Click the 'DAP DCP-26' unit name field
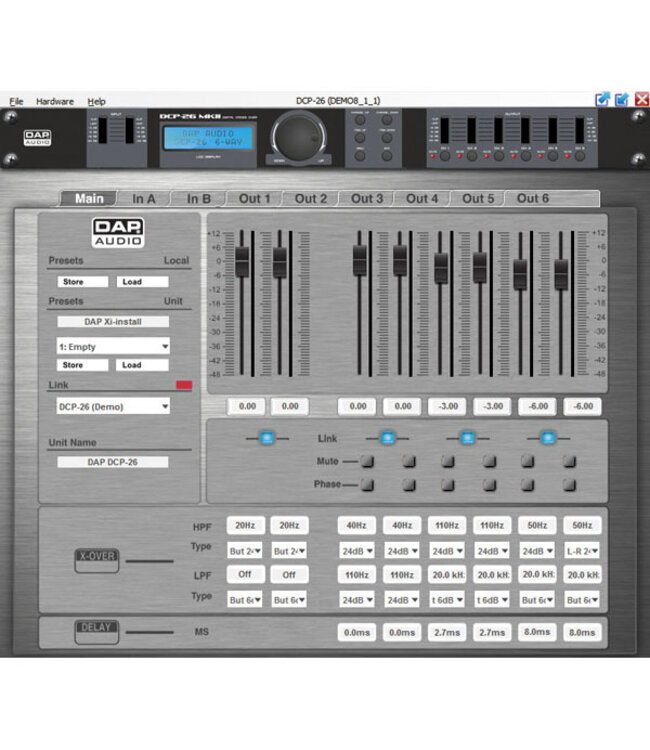This screenshot has height=750, width=650. coord(113,462)
